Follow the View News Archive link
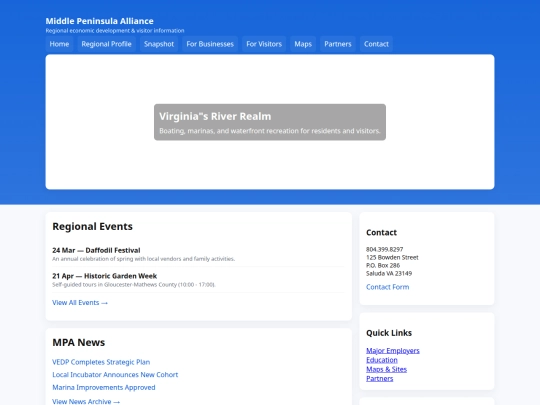This screenshot has height=405, width=540. tap(86, 401)
